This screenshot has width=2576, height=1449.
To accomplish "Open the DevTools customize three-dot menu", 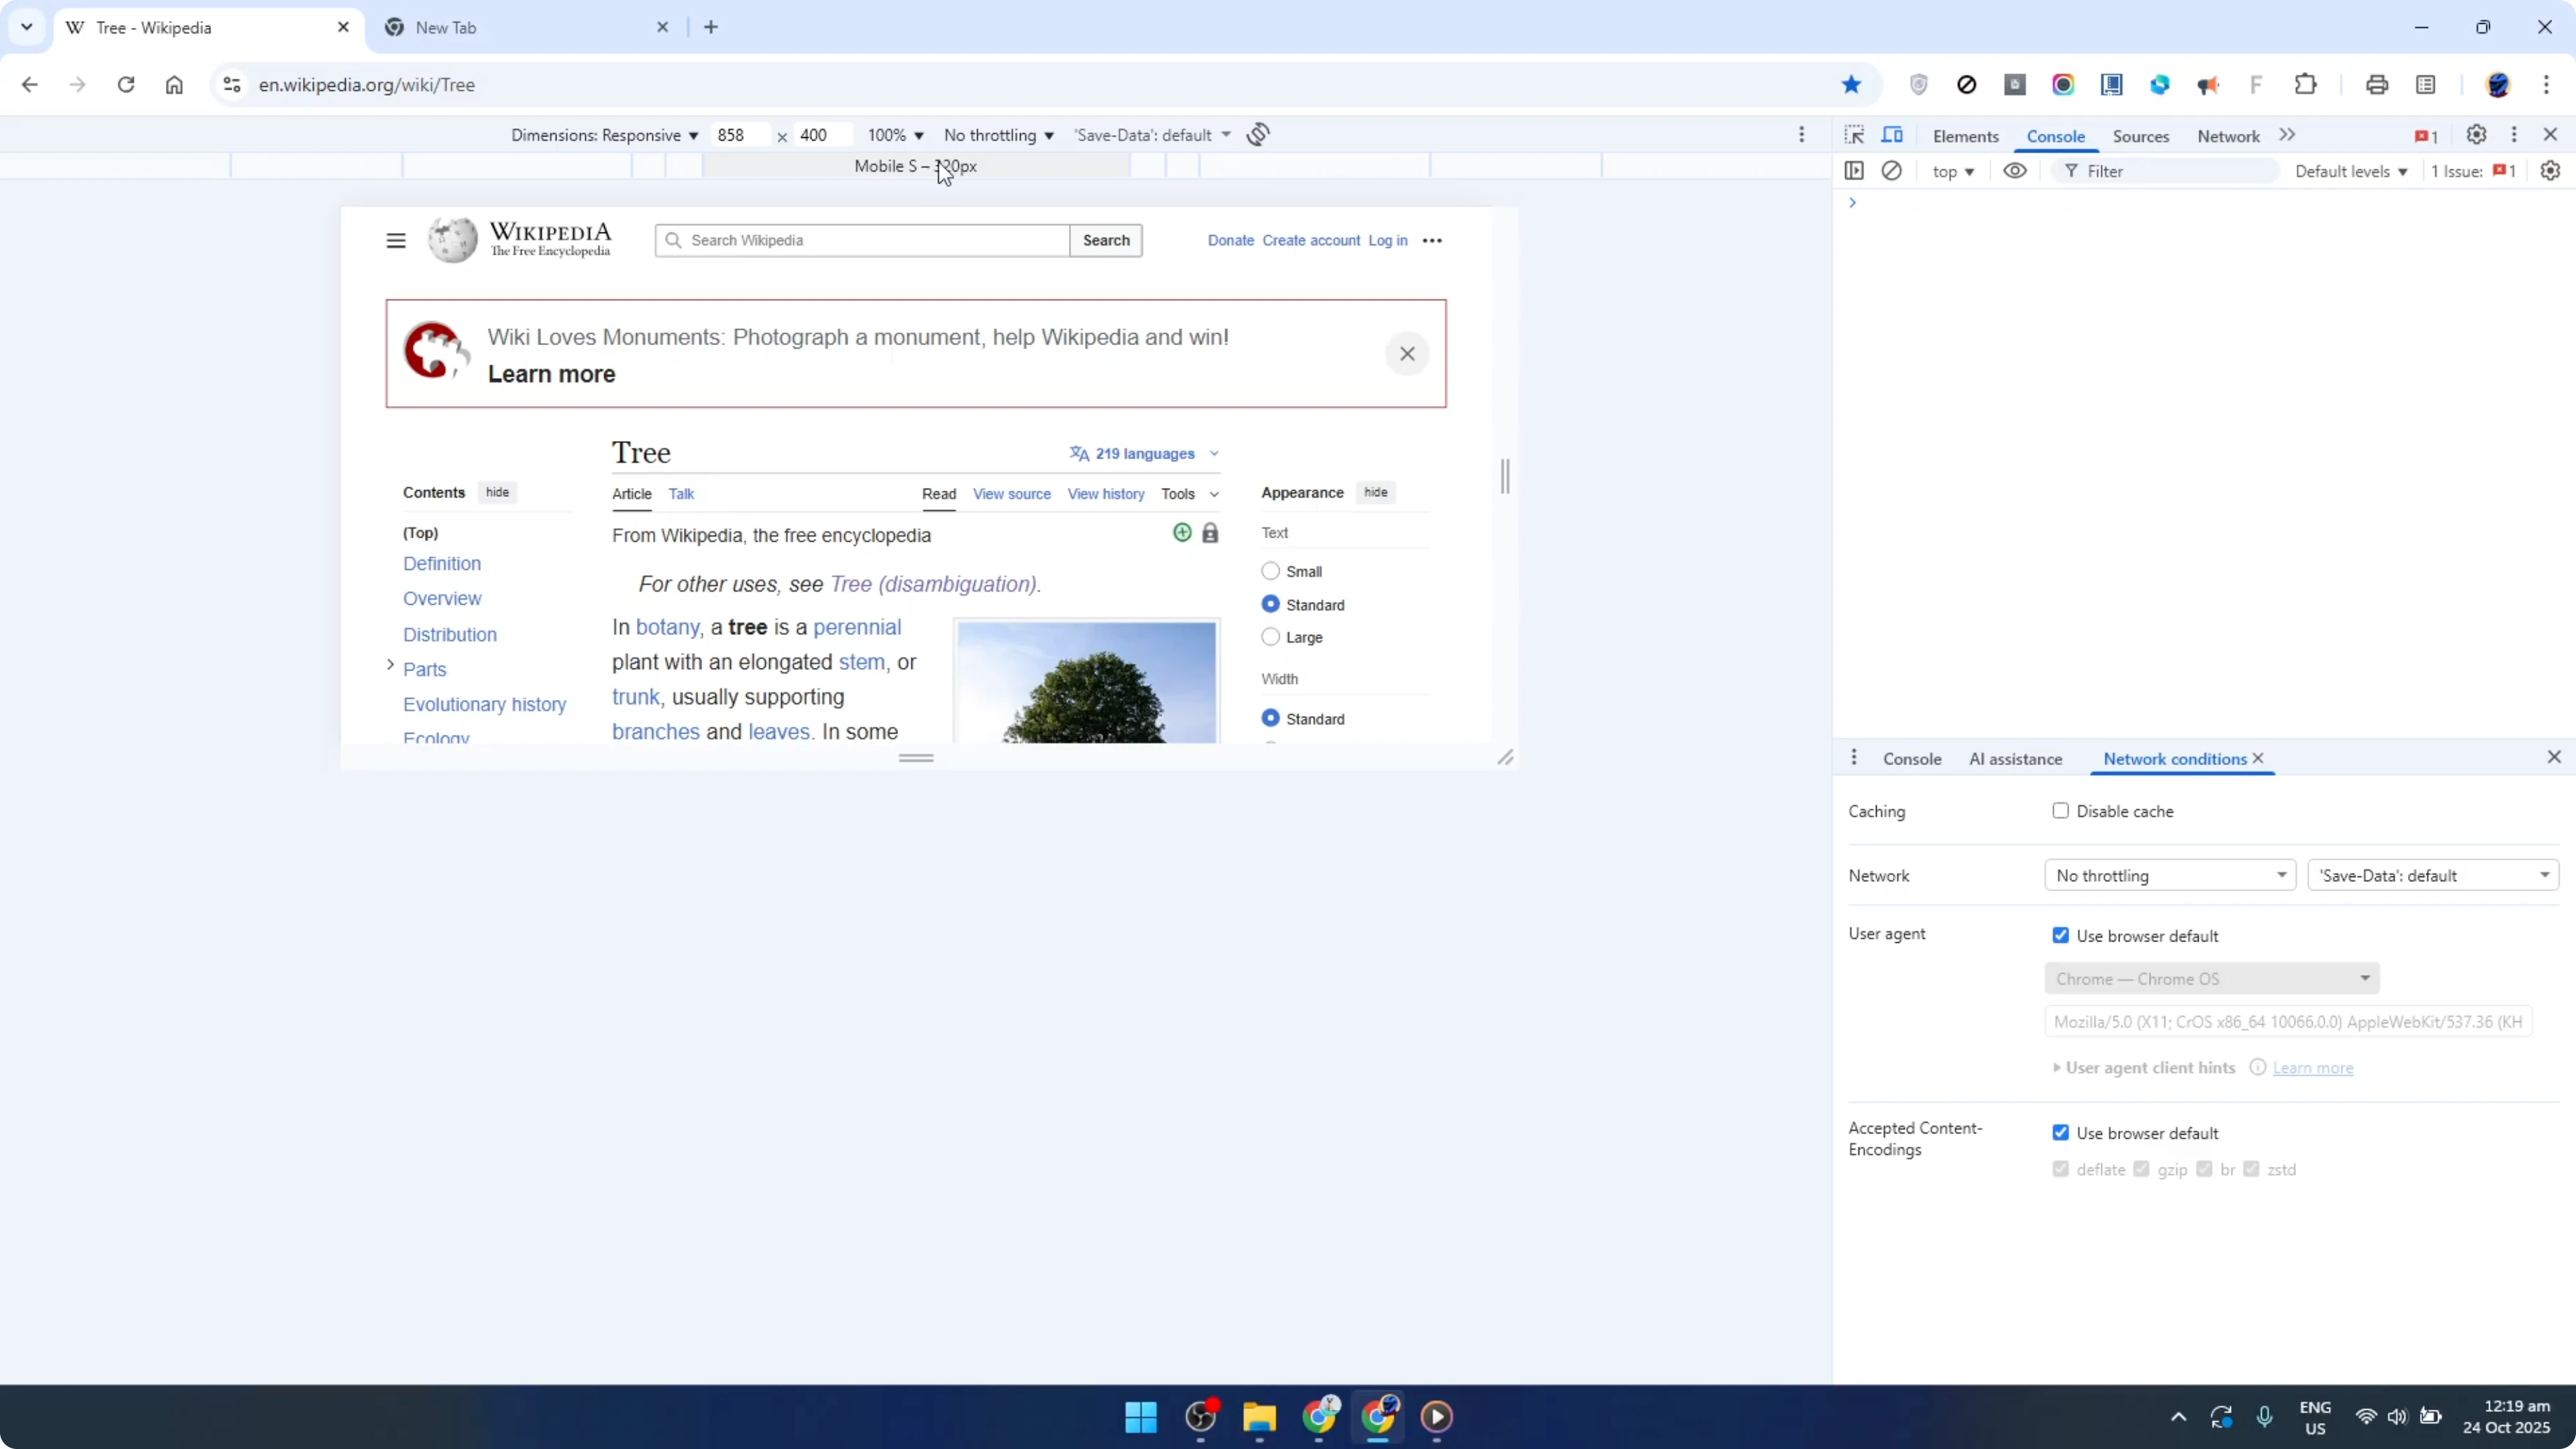I will [2514, 135].
